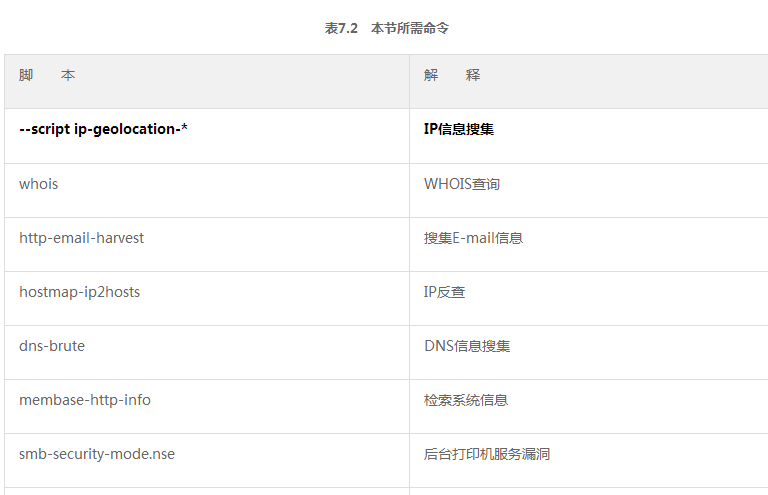Click the IP信息搜集 description cell
Image resolution: width=768 pixels, height=495 pixels.
[x=458, y=129]
